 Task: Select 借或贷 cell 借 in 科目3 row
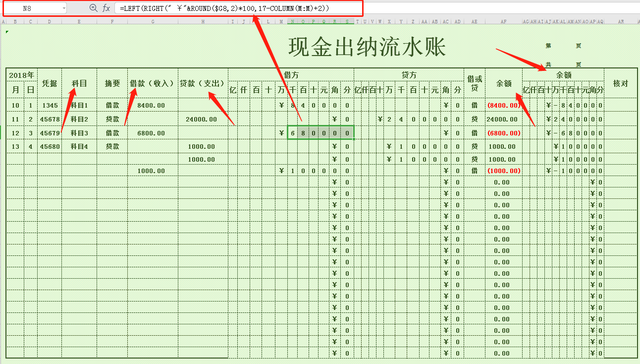(474, 133)
